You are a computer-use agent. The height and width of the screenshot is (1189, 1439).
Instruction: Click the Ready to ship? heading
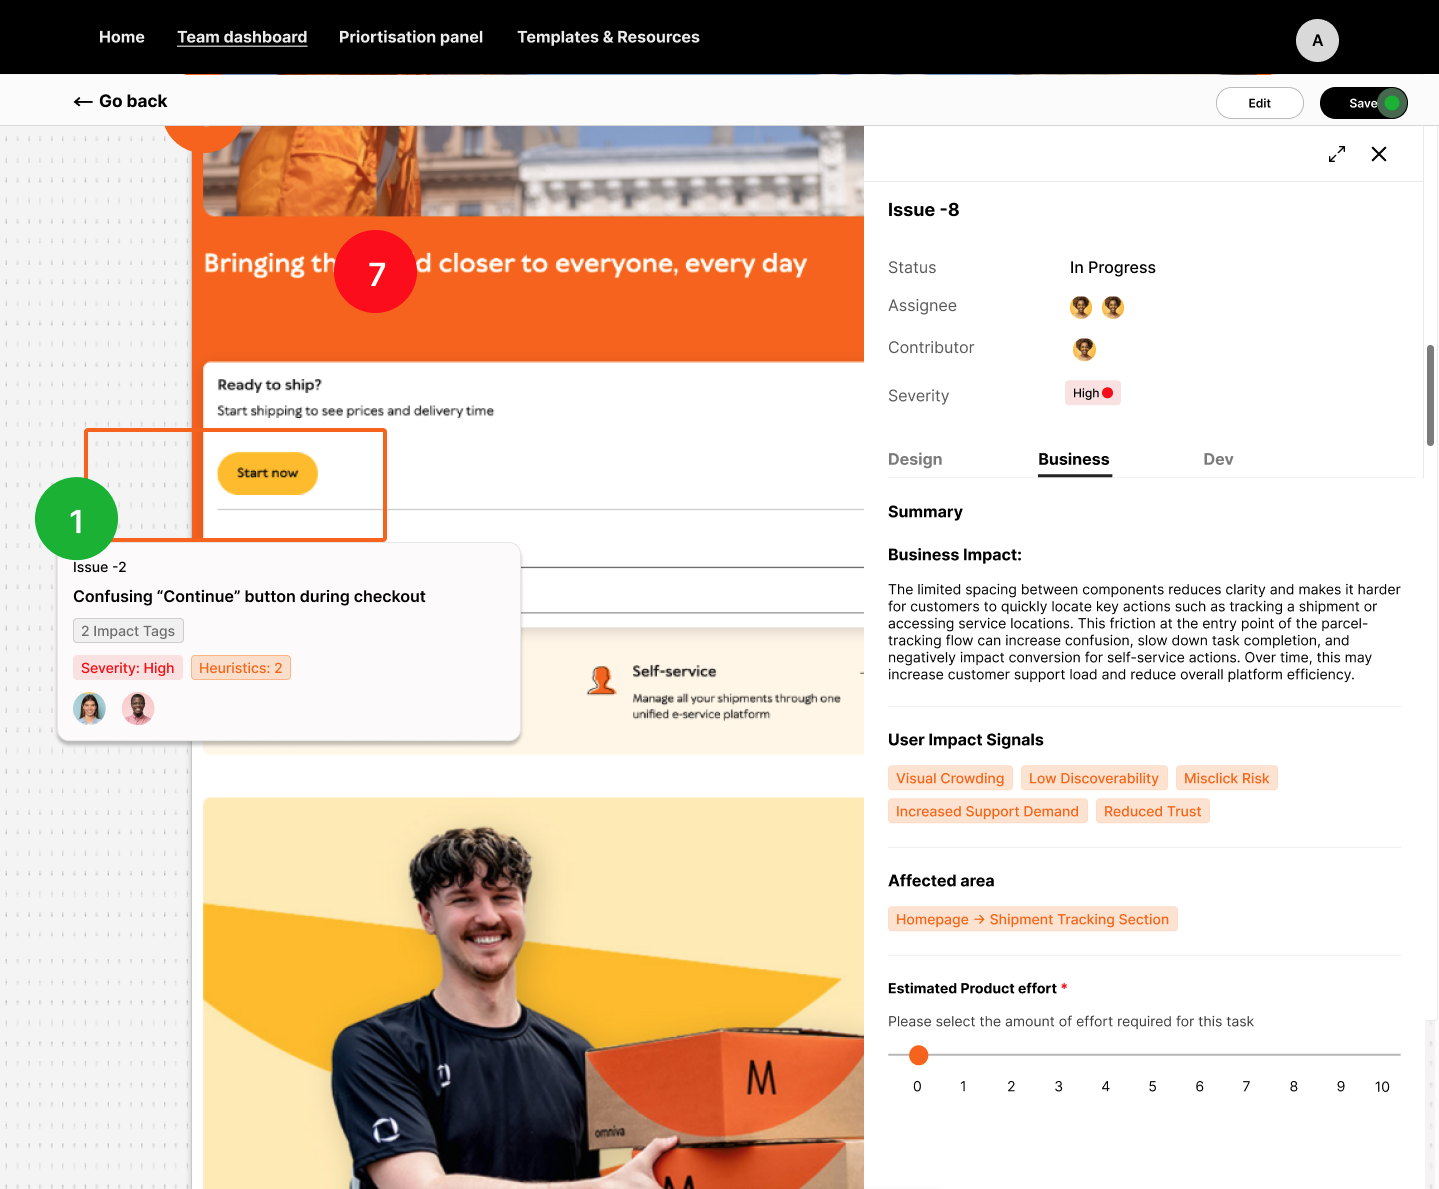(x=269, y=385)
